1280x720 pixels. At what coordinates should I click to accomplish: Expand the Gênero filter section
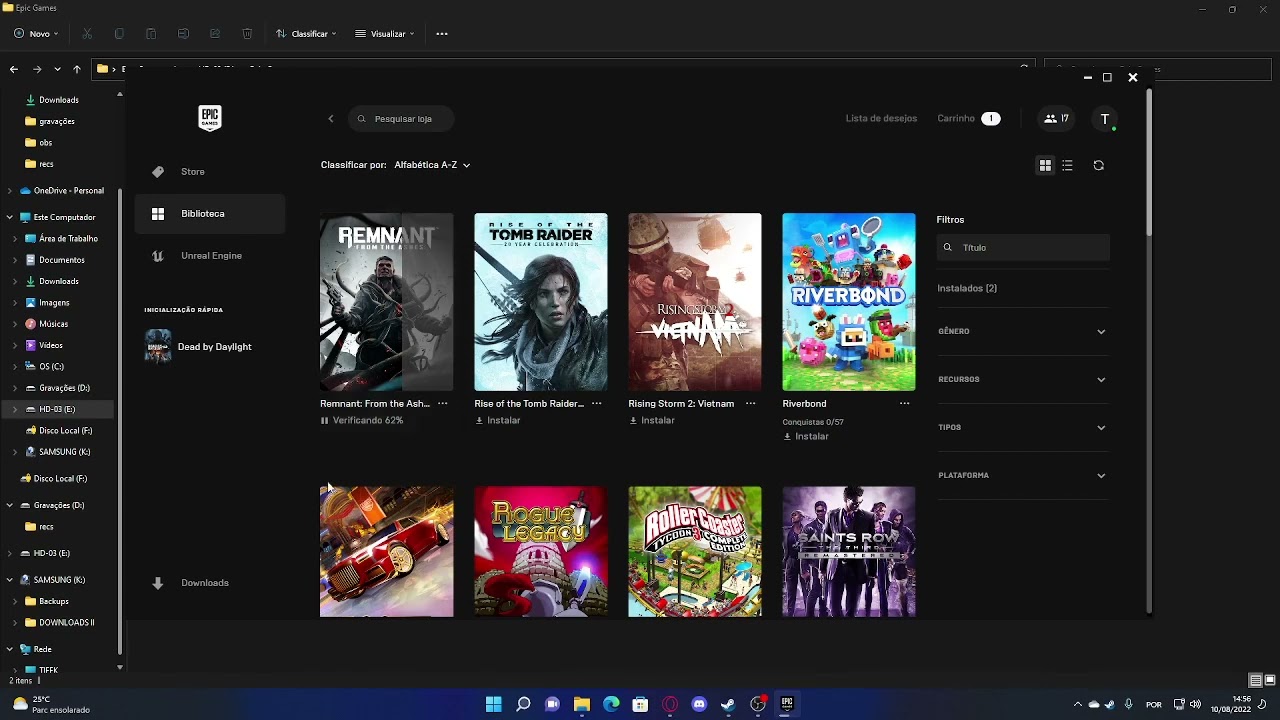click(1023, 332)
